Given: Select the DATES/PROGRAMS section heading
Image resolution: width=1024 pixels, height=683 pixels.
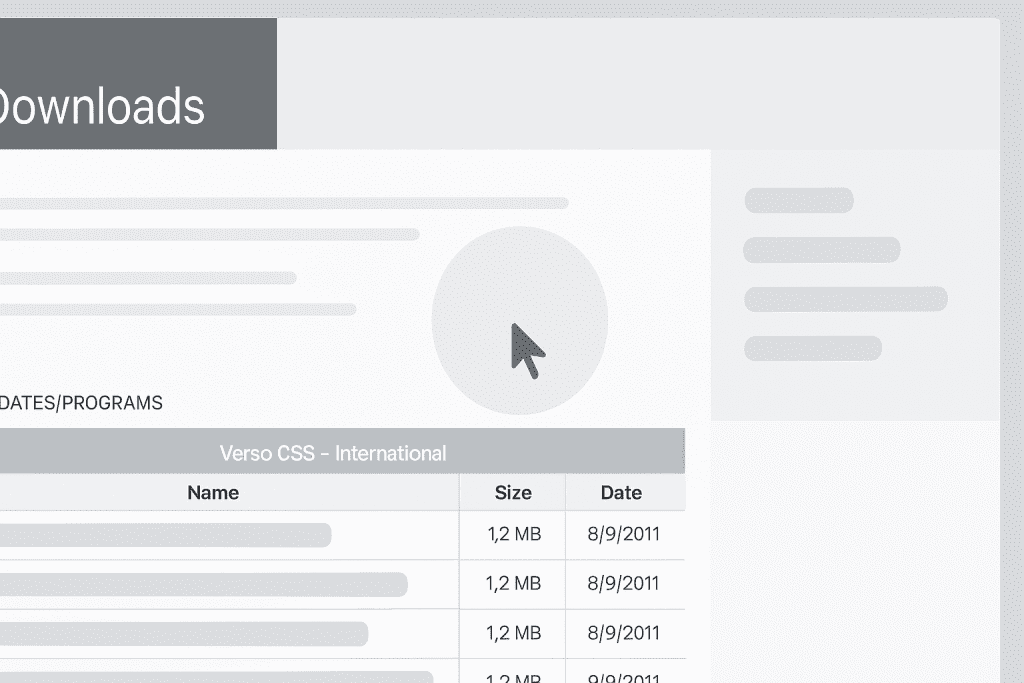Looking at the screenshot, I should [81, 403].
